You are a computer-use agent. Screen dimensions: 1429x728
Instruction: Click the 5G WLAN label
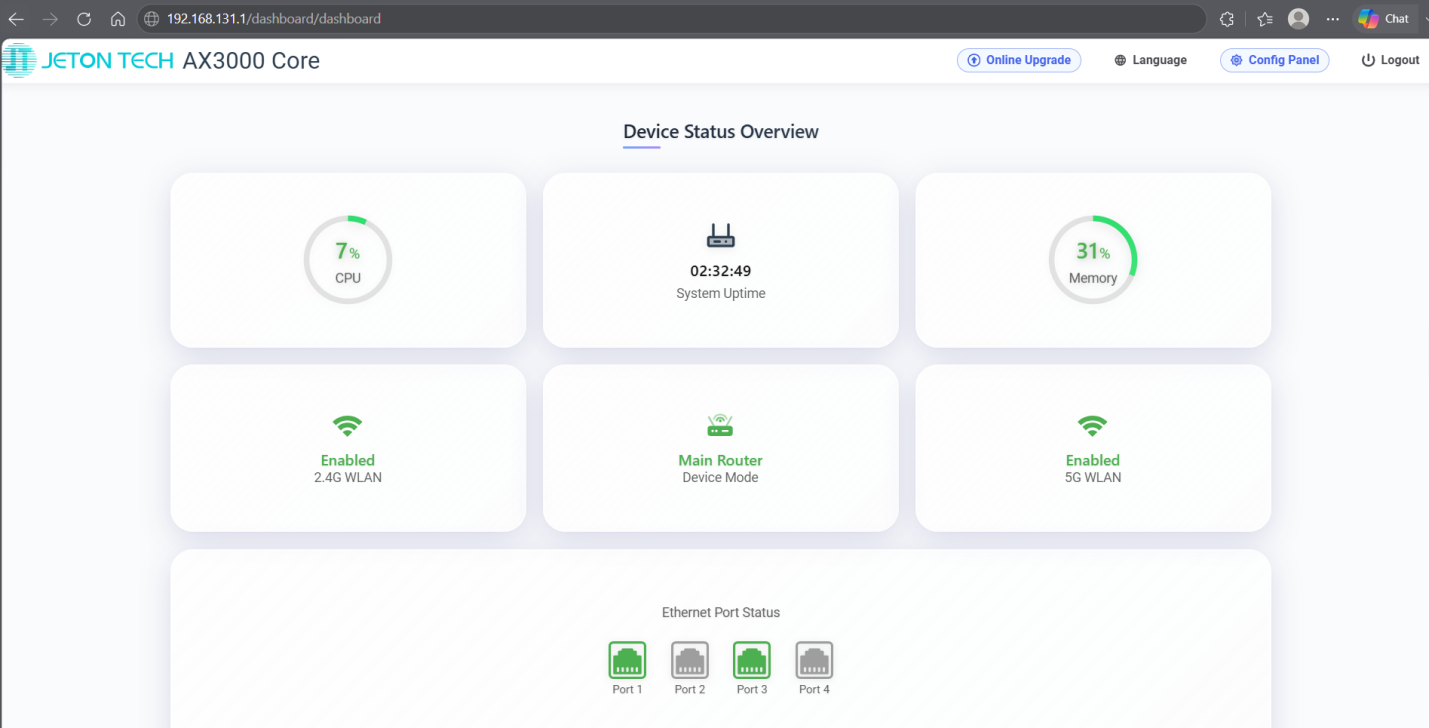(1093, 478)
